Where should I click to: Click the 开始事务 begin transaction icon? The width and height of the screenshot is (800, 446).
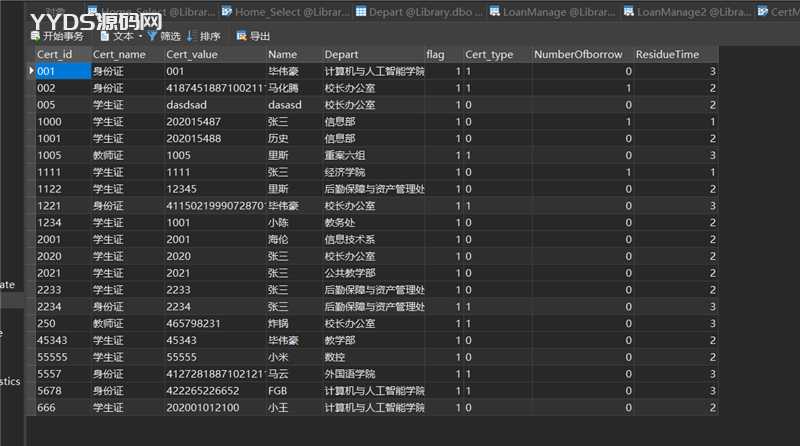36,36
